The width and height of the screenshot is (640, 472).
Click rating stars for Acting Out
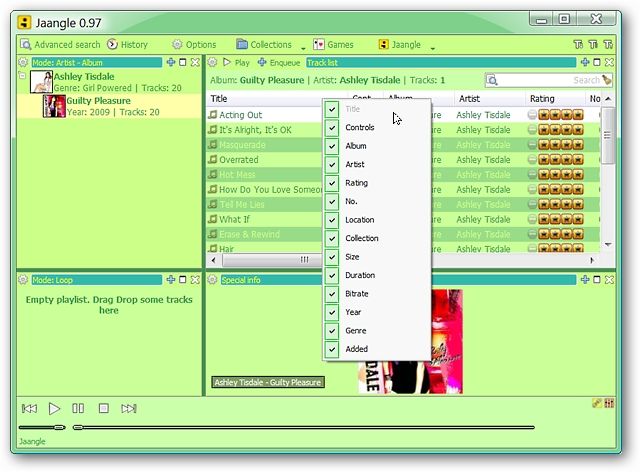click(x=561, y=115)
